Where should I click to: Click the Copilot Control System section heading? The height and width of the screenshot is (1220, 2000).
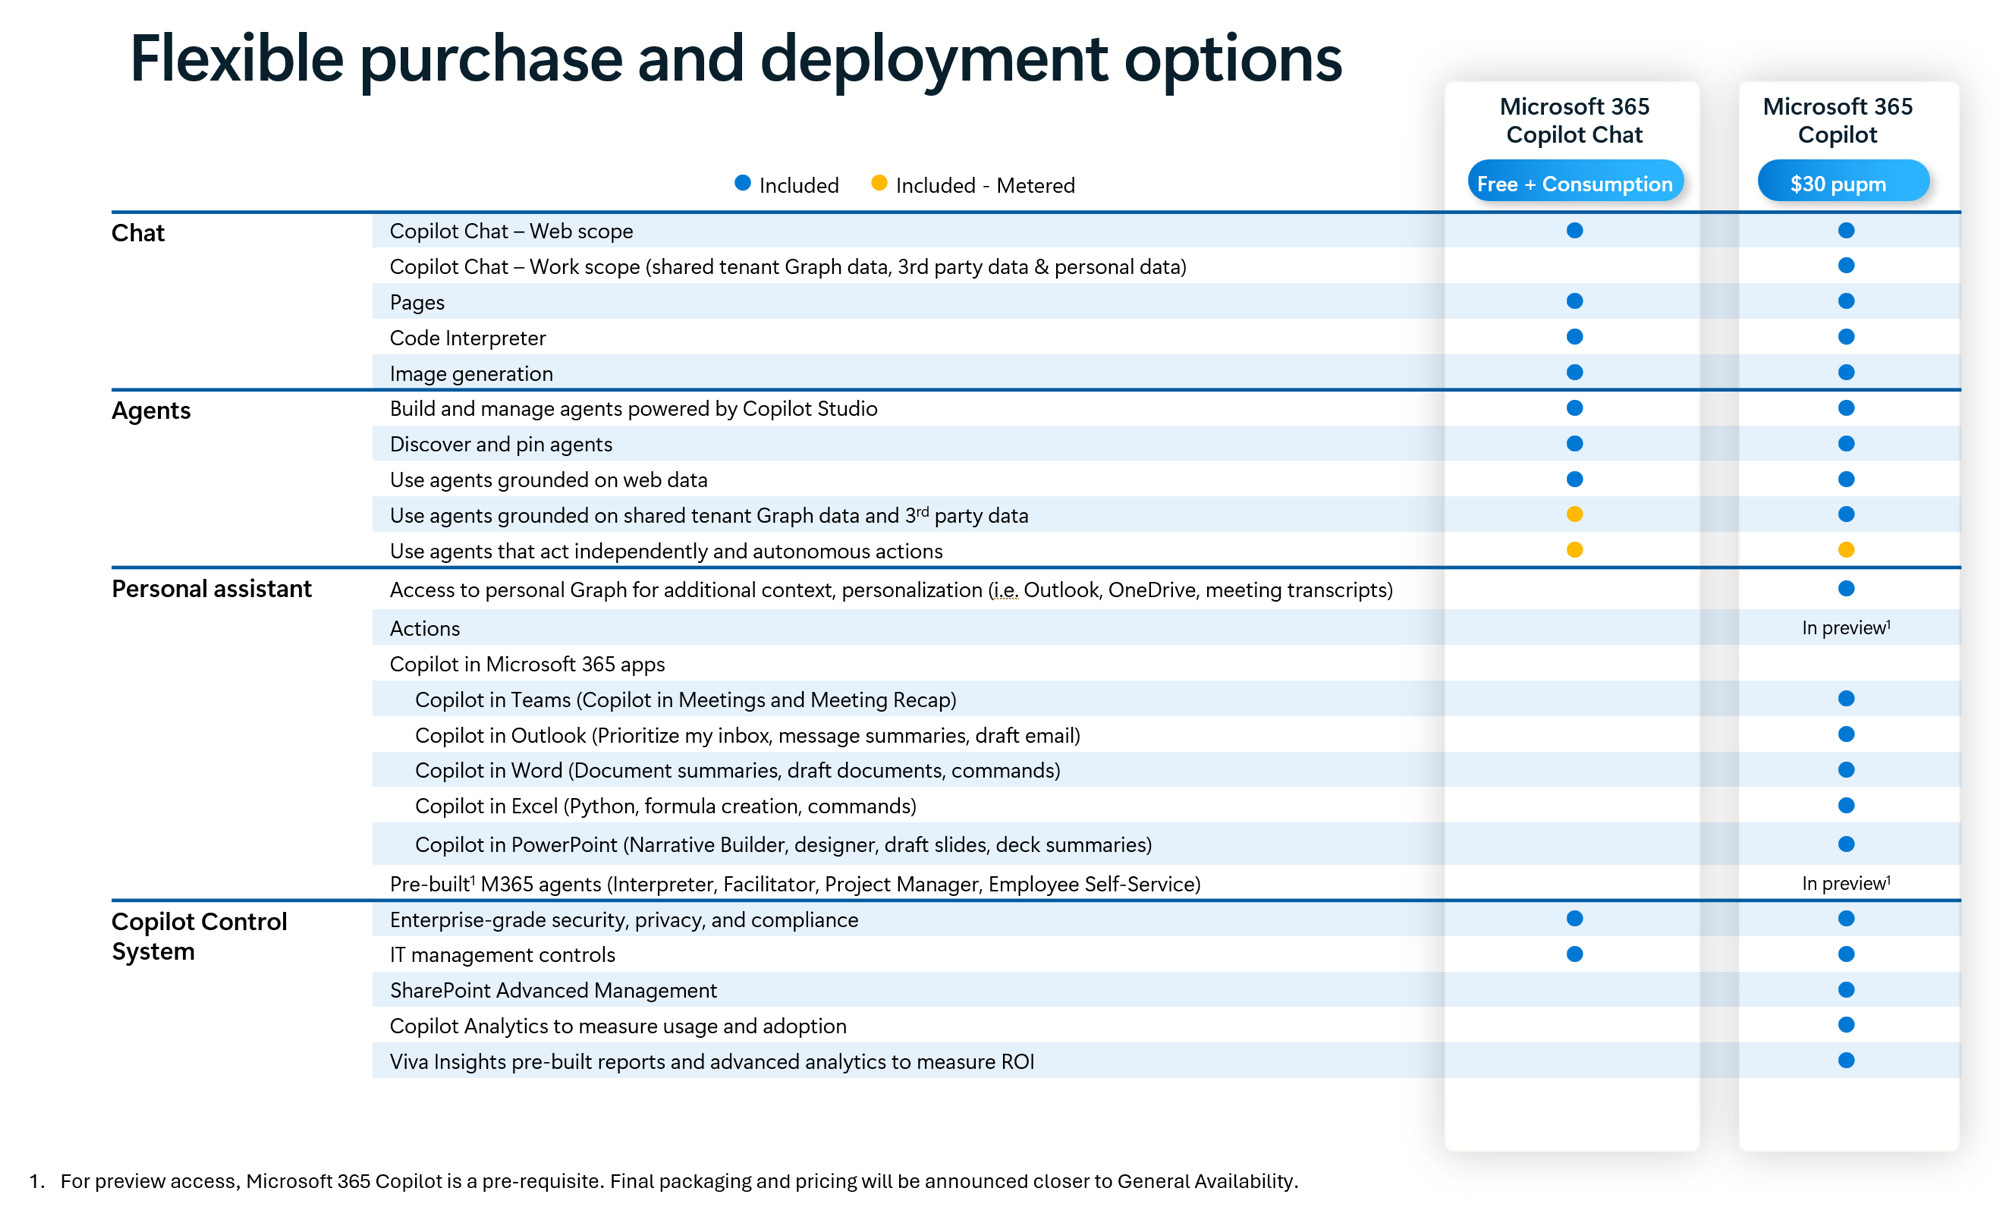click(199, 936)
